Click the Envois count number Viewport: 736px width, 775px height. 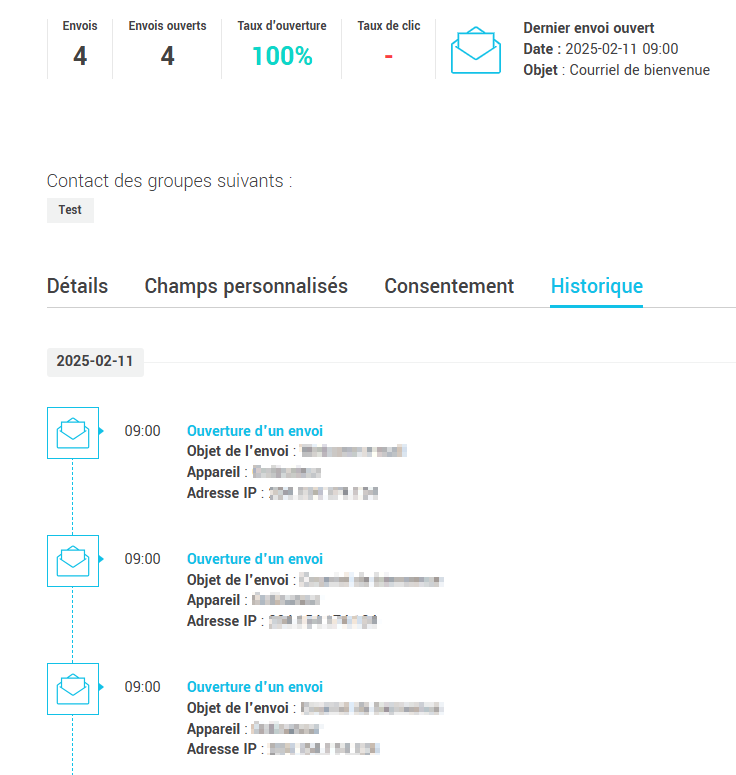tap(80, 57)
